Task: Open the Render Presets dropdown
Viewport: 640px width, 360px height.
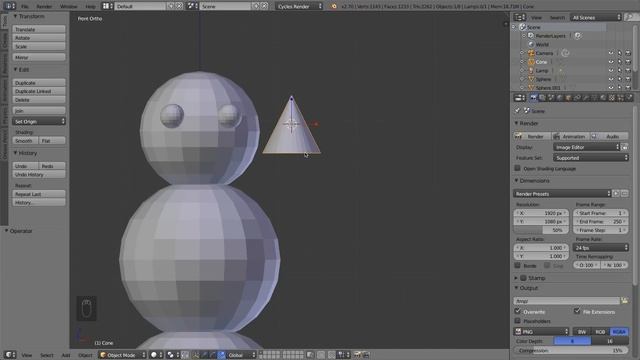Action: [x=562, y=193]
